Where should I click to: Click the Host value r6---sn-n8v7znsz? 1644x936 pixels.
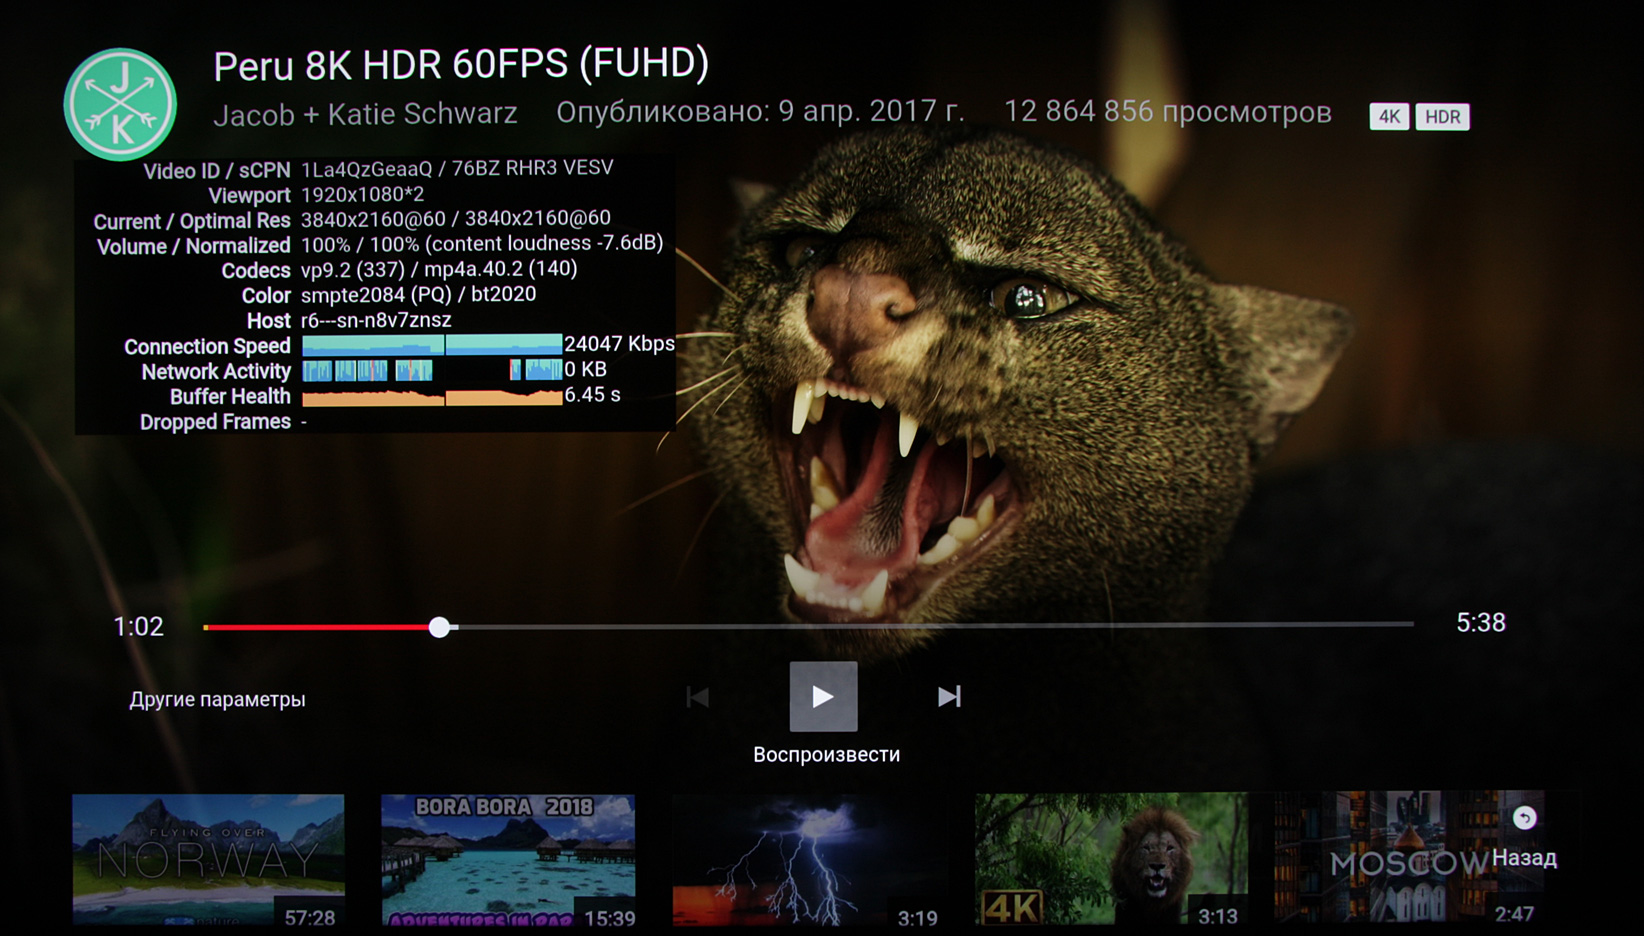point(376,321)
